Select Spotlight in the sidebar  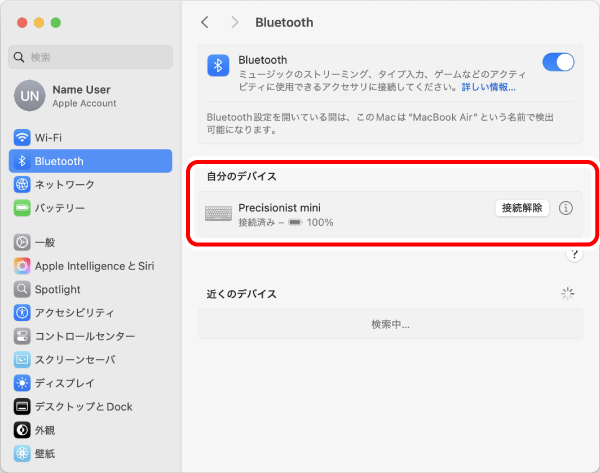coord(90,289)
